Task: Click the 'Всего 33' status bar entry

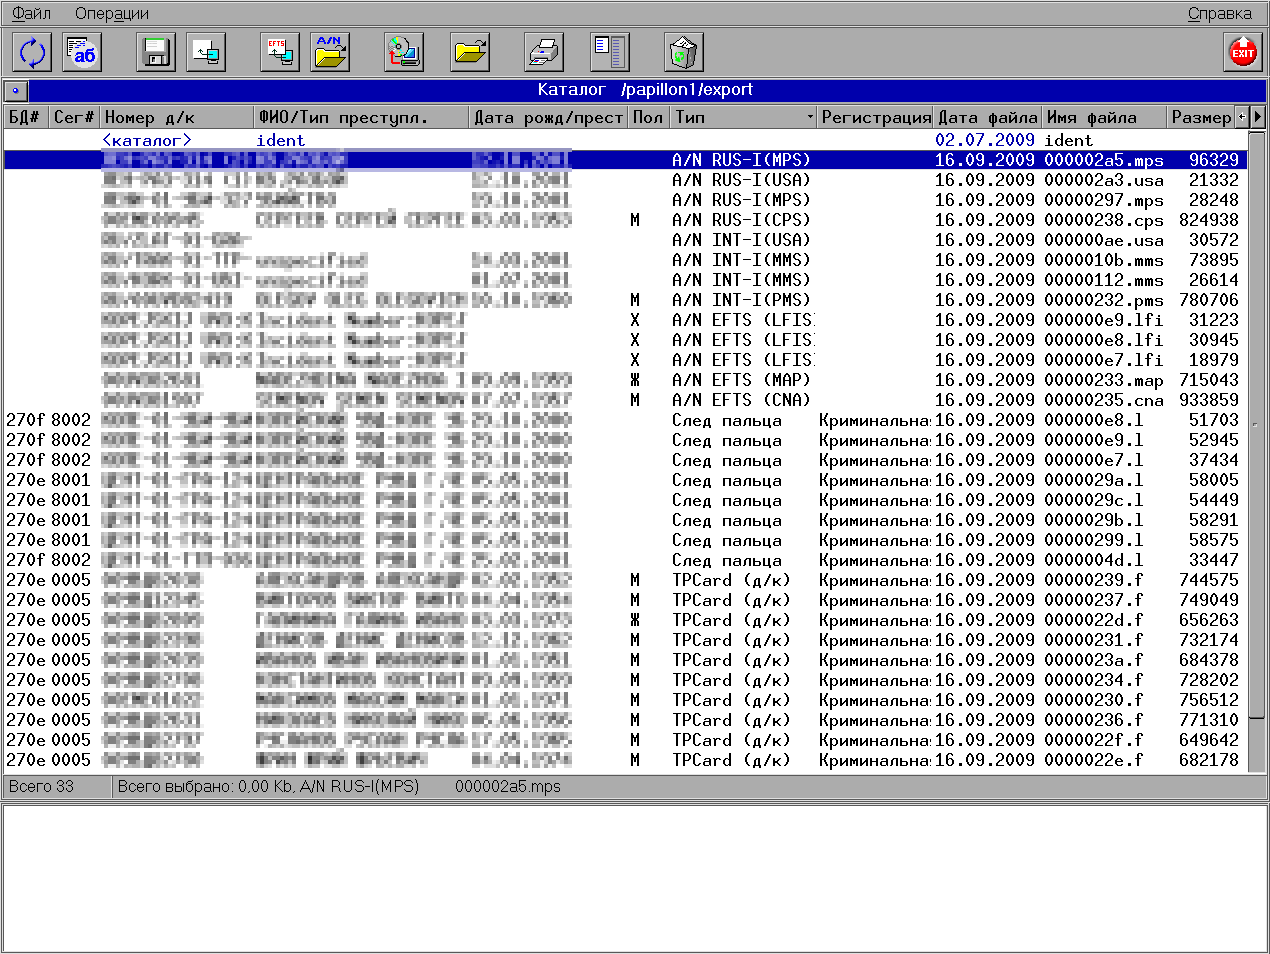Action: [x=41, y=786]
